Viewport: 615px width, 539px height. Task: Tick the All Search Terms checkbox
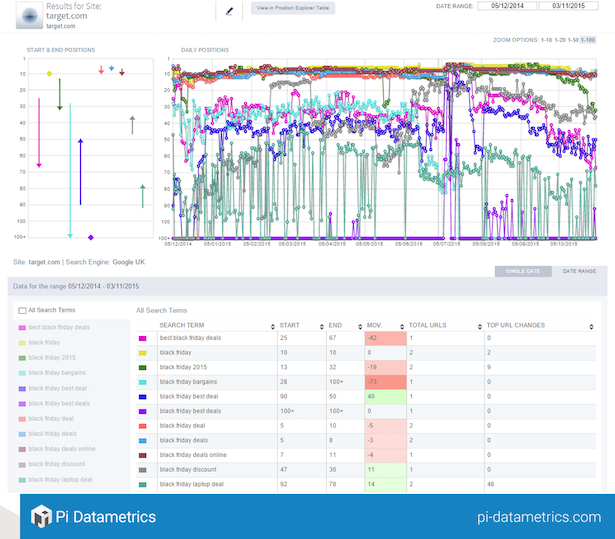pyautogui.click(x=23, y=311)
